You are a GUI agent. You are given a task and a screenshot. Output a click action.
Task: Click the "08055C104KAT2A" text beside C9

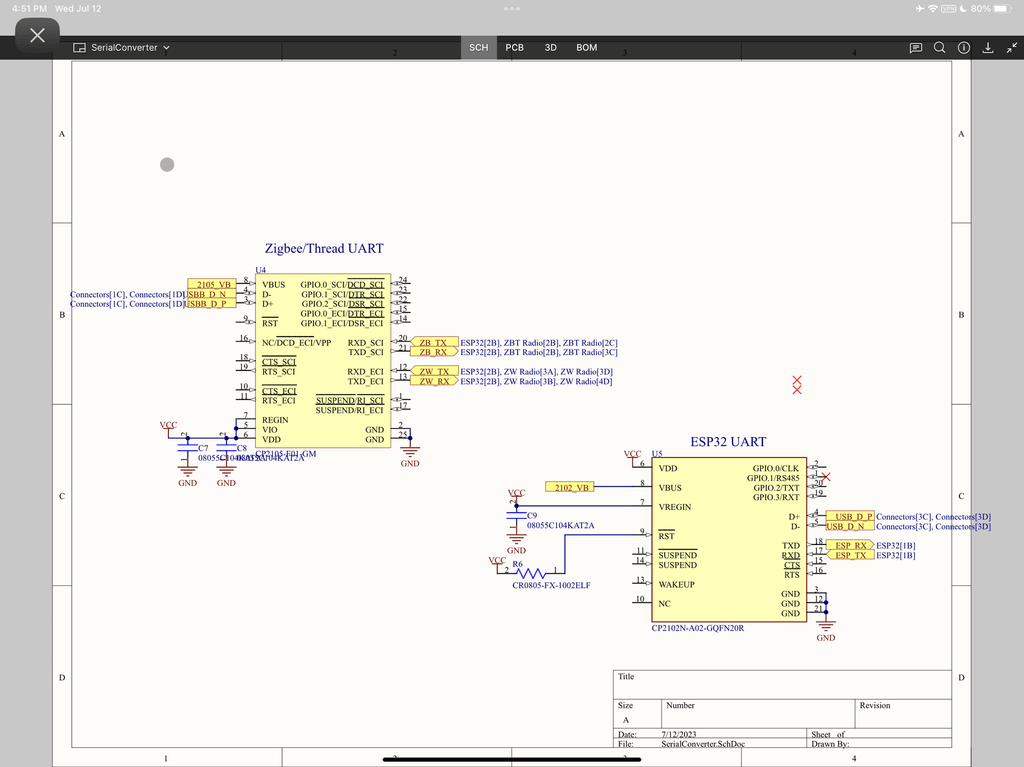[x=560, y=525]
